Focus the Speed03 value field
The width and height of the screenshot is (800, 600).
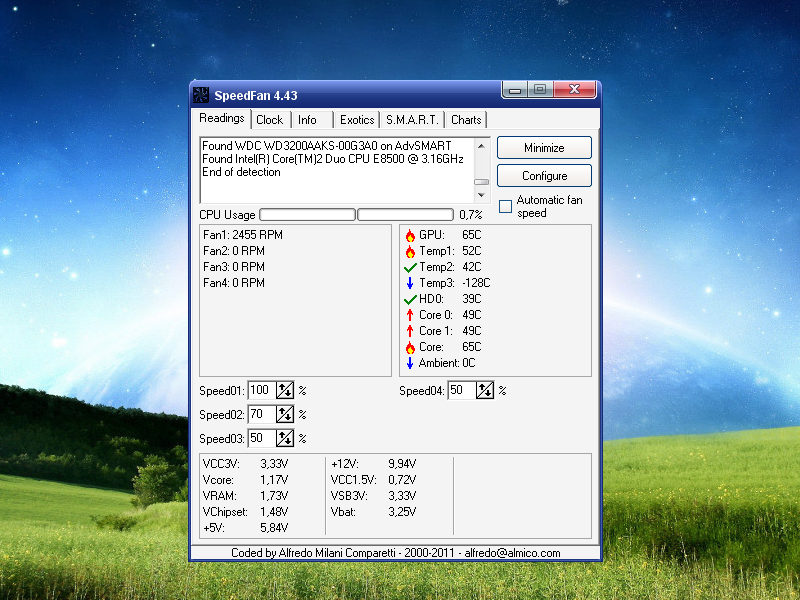click(x=262, y=438)
